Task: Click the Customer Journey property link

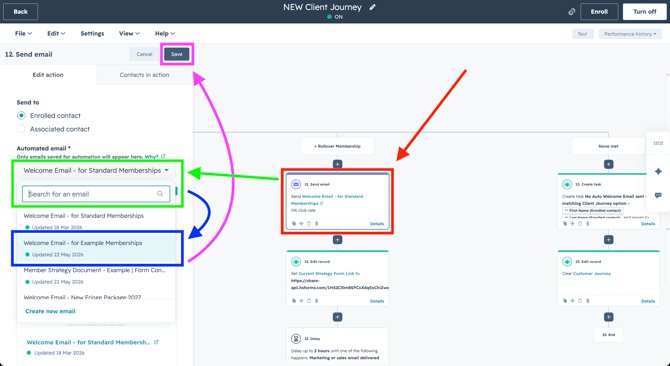Action: point(592,273)
